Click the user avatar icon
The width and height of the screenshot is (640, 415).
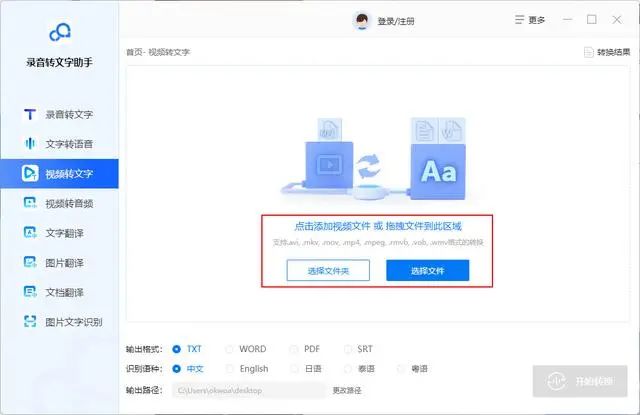point(362,21)
